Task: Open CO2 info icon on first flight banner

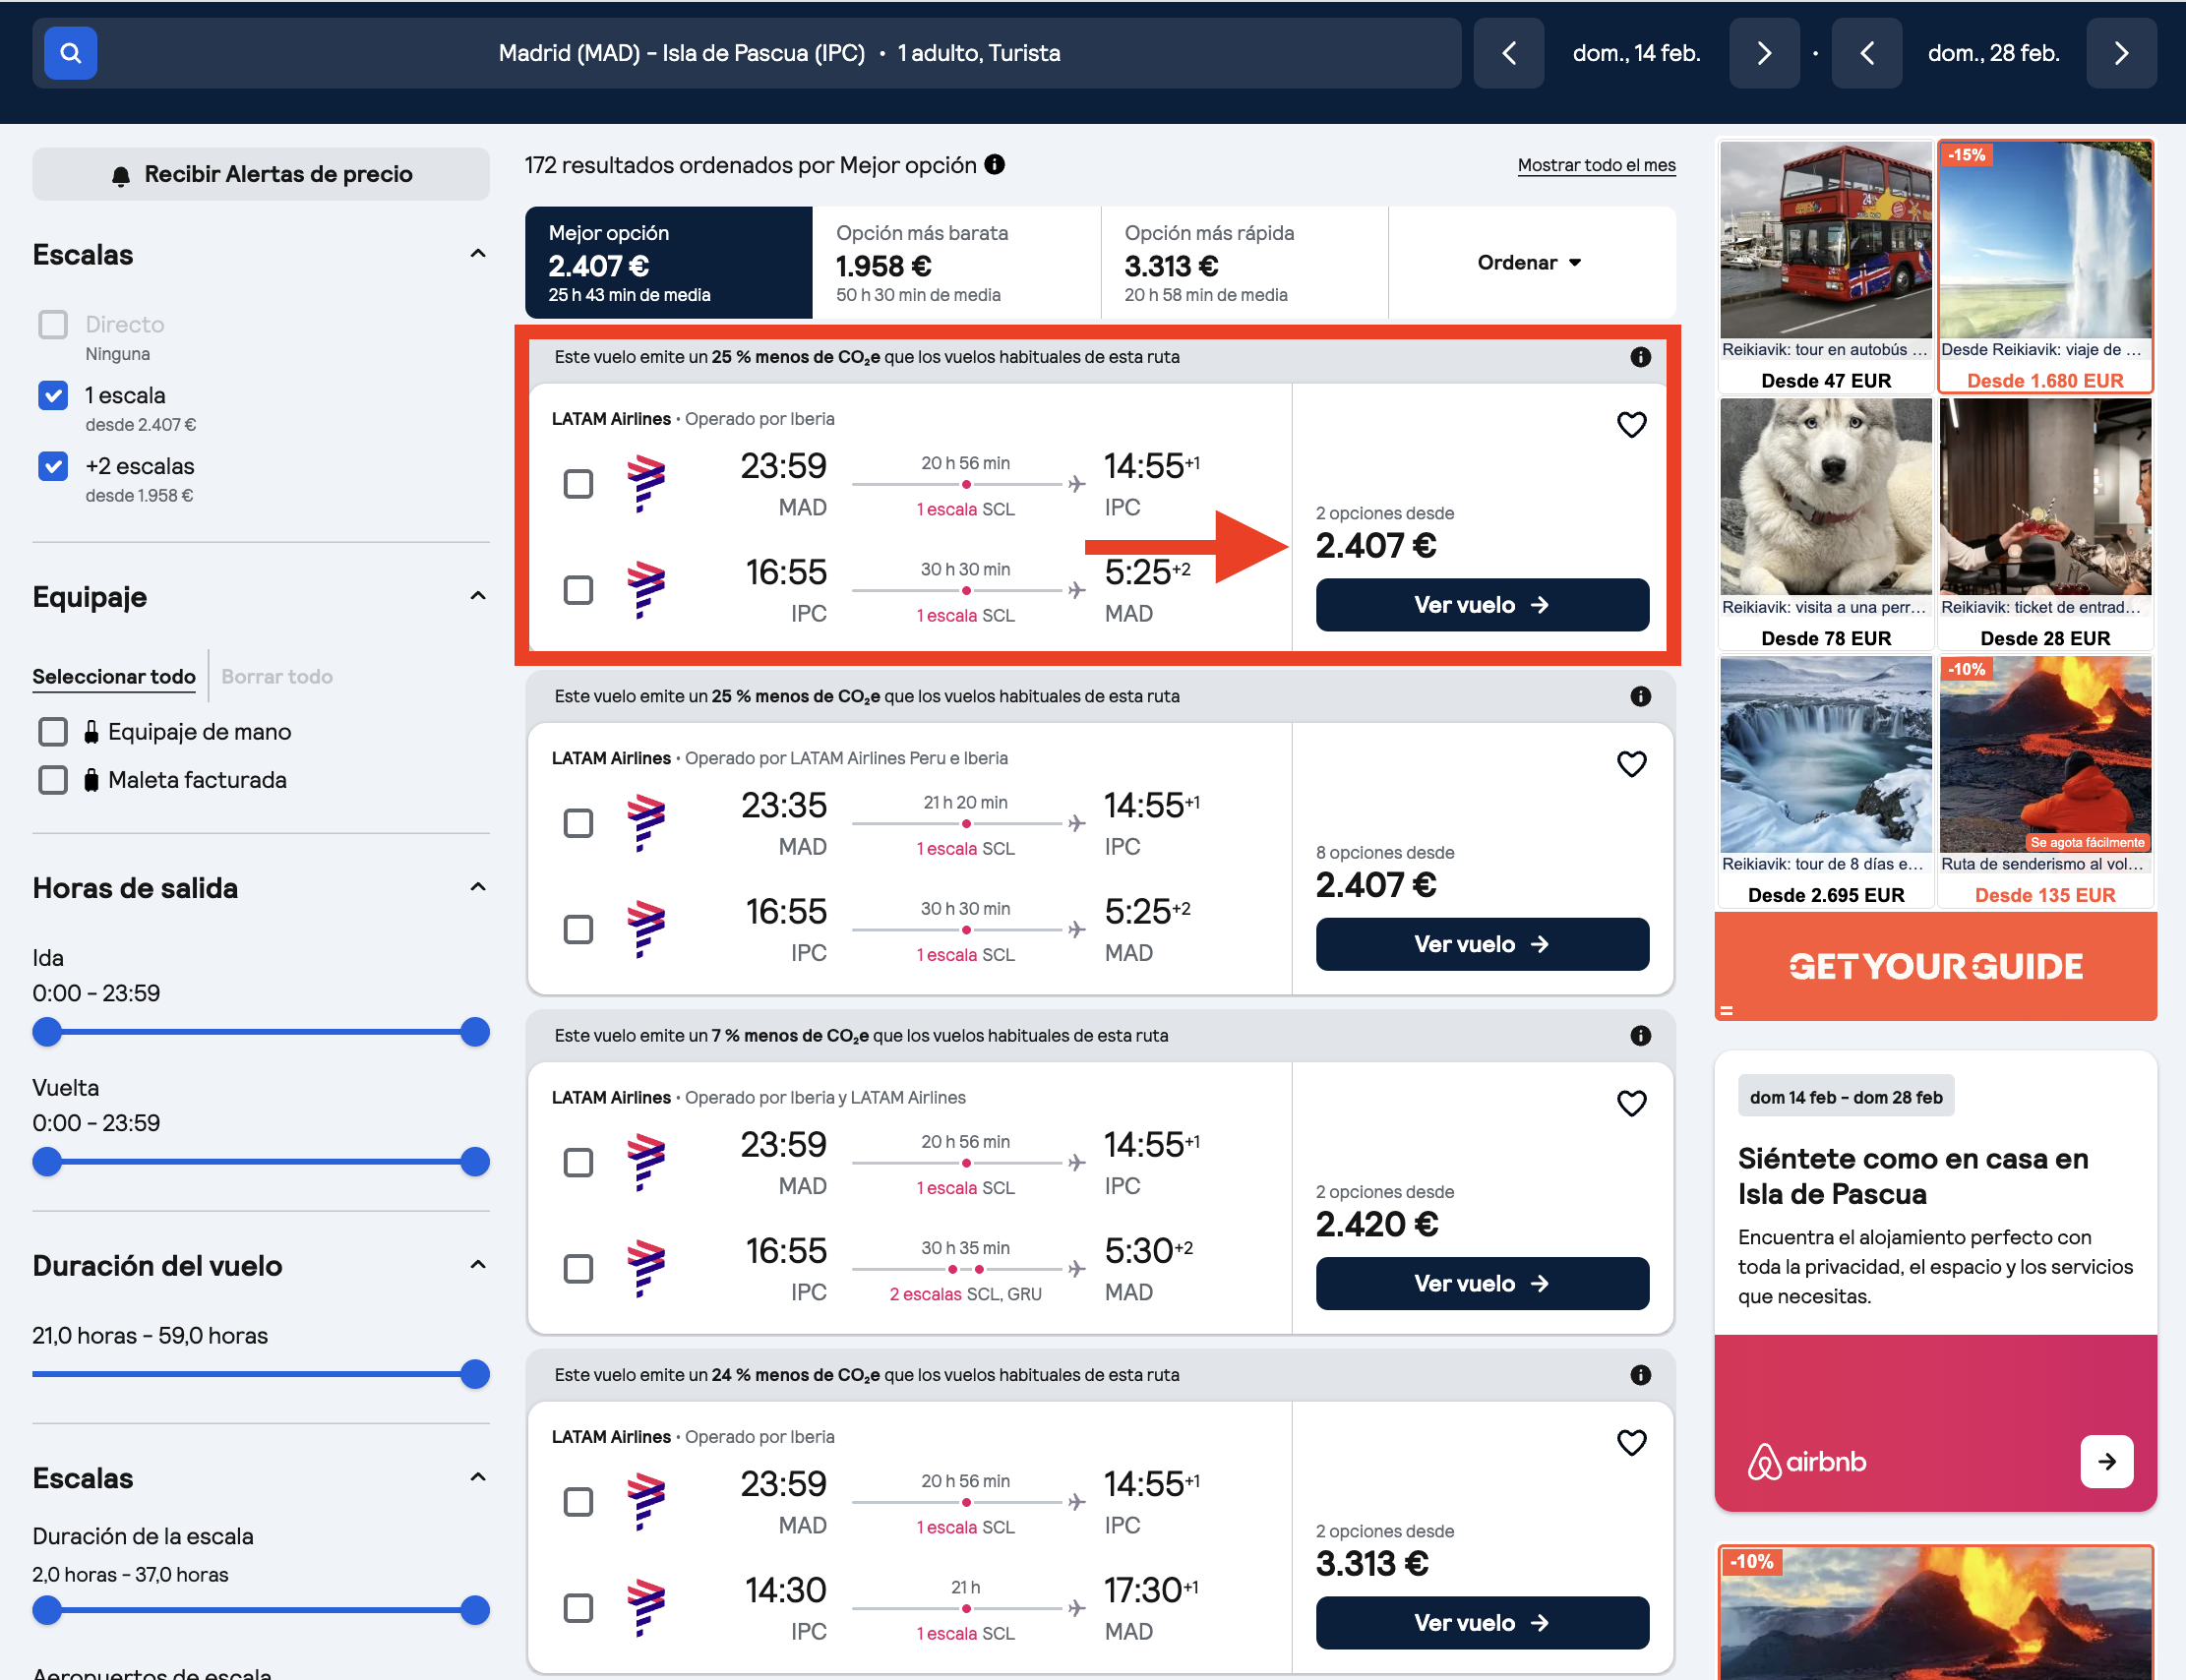Action: [x=1640, y=357]
